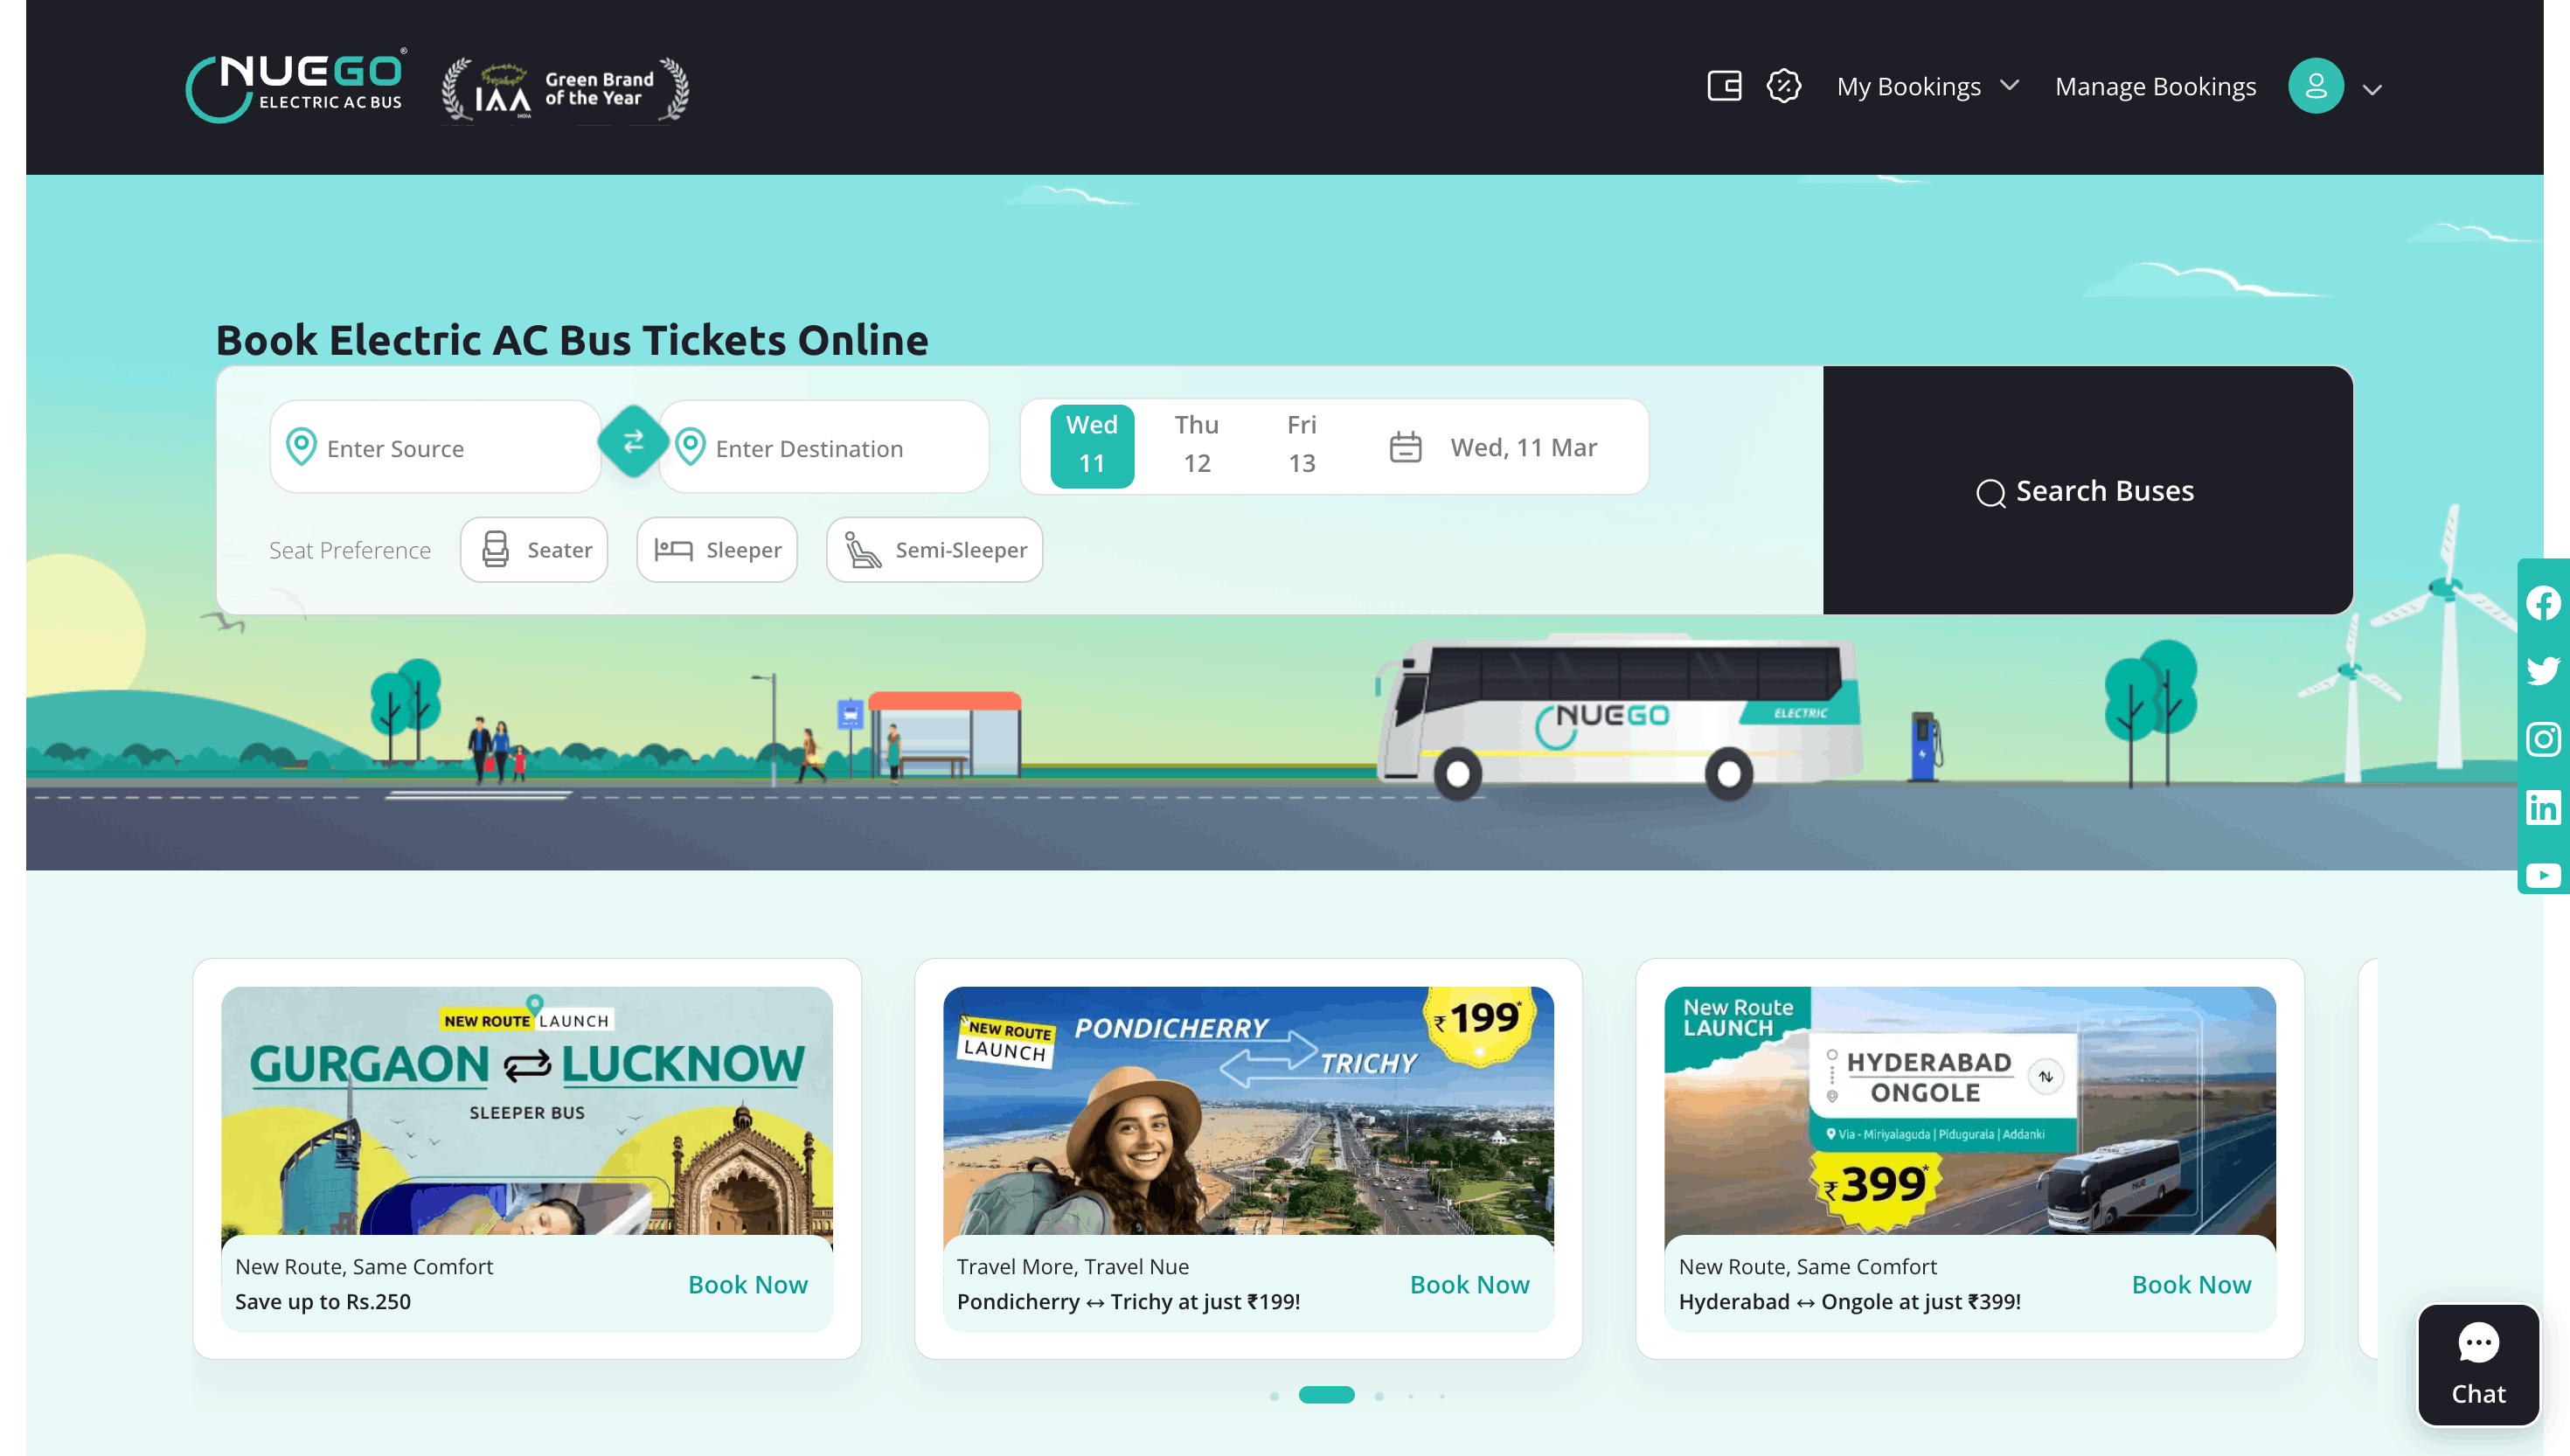
Task: Toggle Semi-Sleeper seat preference
Action: coord(934,550)
